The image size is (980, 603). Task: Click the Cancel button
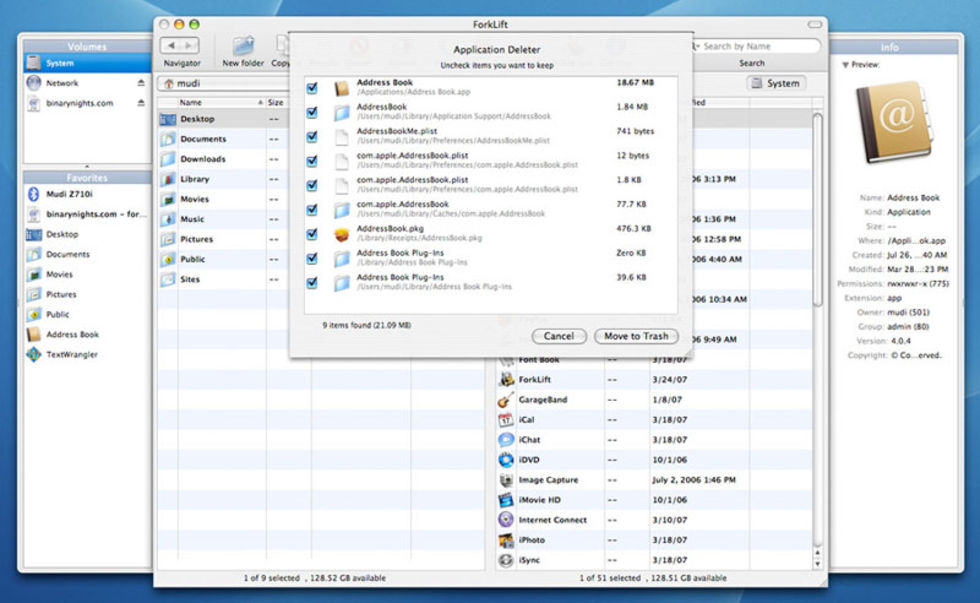(559, 336)
